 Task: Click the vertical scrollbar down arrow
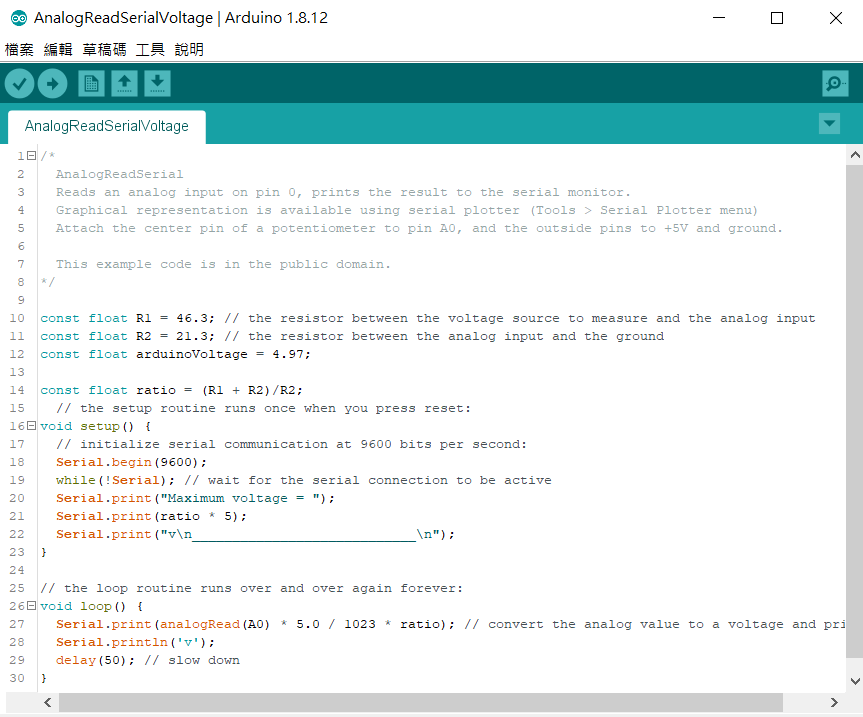click(x=854, y=680)
